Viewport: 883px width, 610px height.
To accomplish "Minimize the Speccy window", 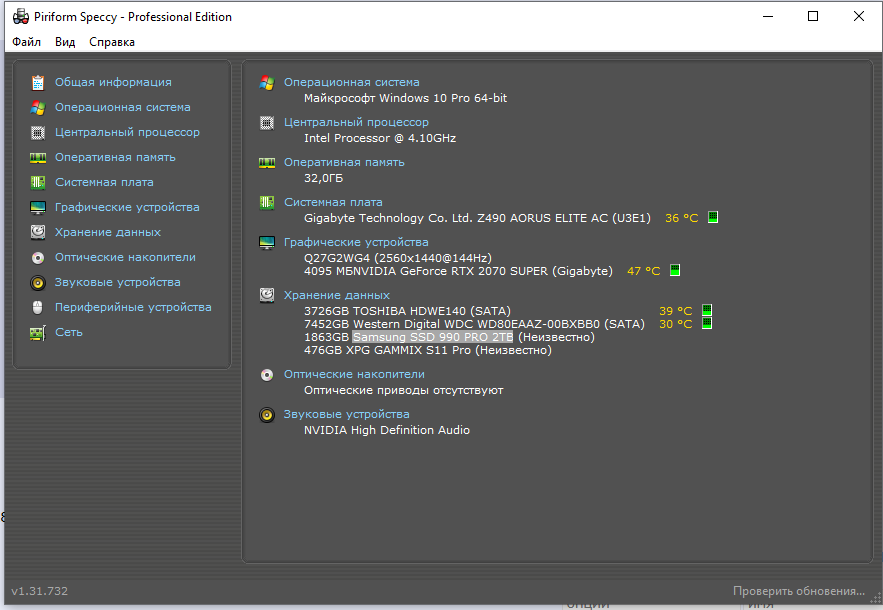I will pos(768,16).
